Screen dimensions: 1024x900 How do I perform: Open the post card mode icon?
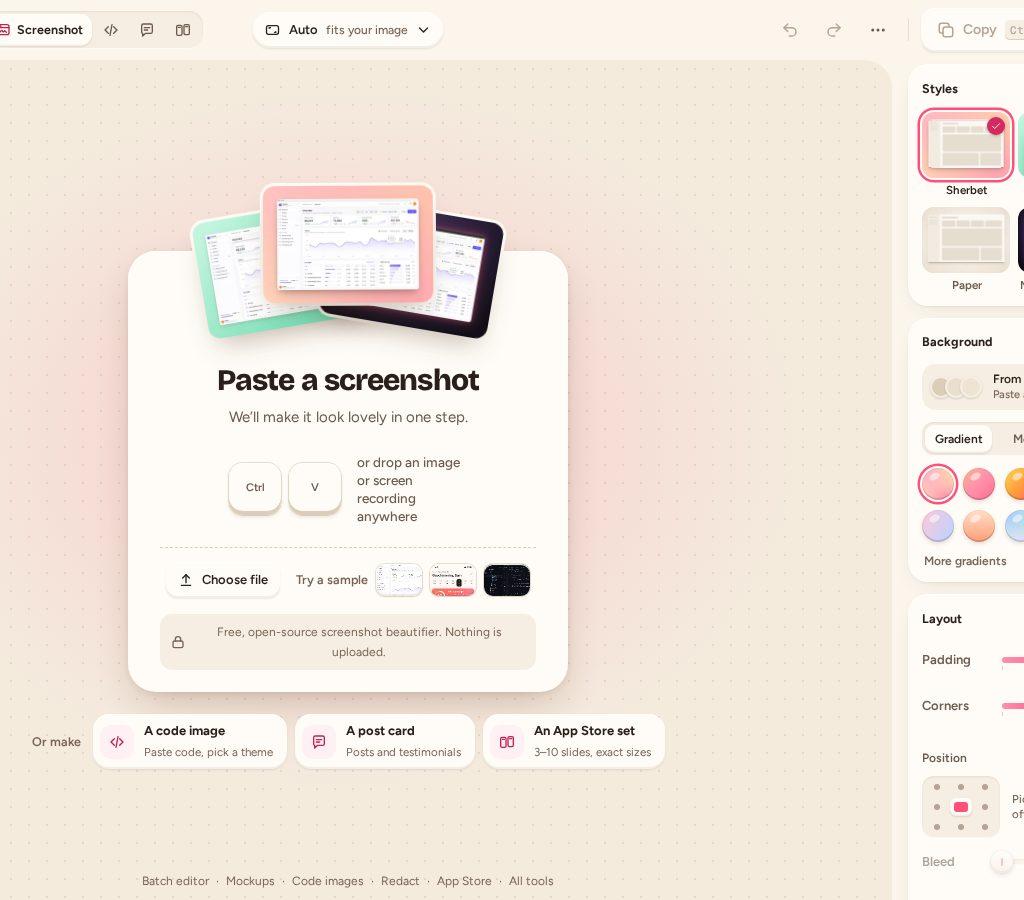pos(147,30)
